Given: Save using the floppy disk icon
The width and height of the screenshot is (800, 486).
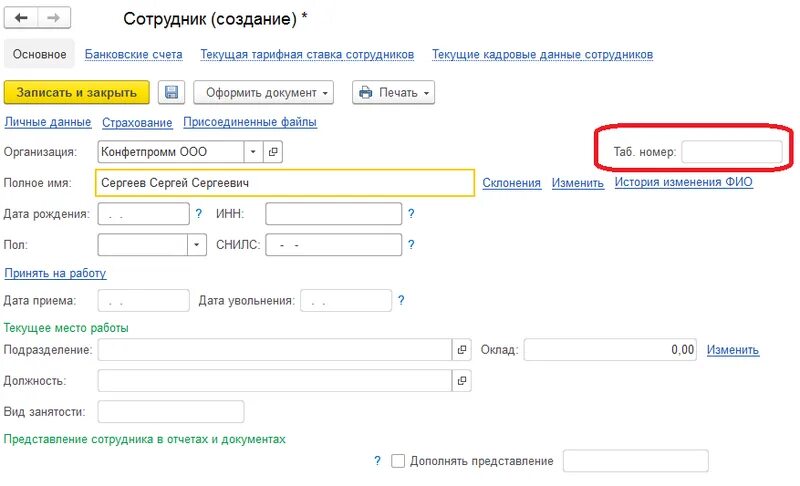Looking at the screenshot, I should coord(171,93).
